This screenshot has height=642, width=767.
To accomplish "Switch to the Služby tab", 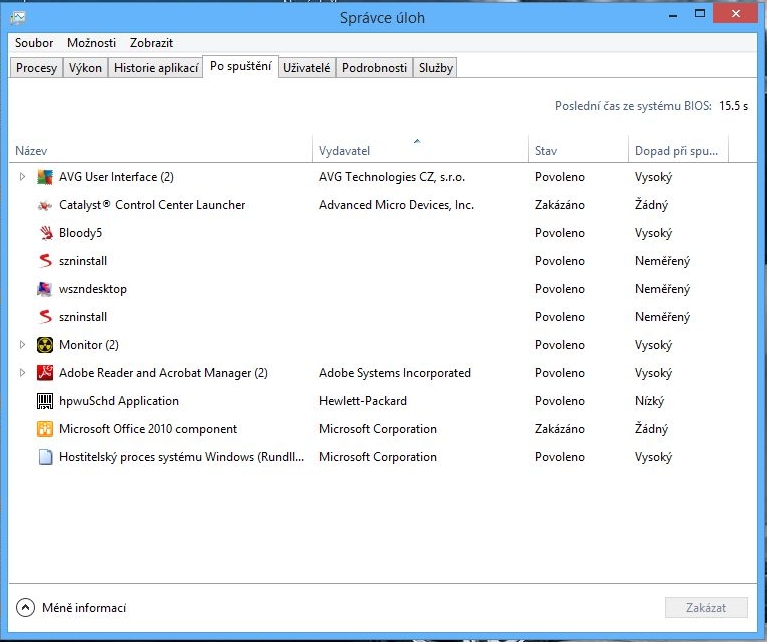I will [435, 68].
